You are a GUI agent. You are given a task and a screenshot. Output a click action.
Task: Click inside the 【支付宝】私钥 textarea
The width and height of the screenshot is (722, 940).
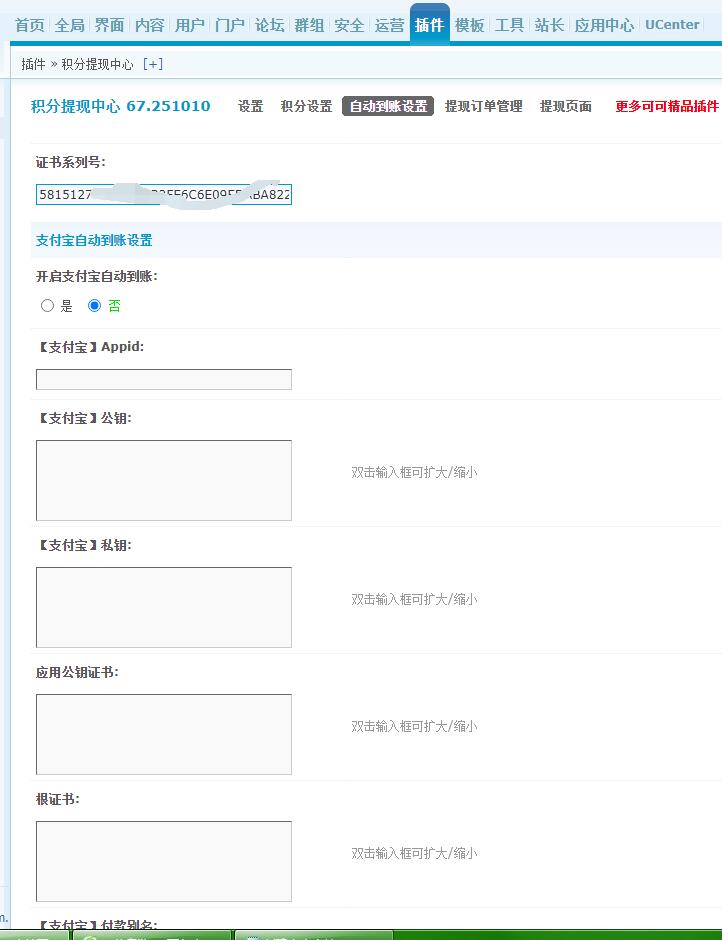coord(163,607)
